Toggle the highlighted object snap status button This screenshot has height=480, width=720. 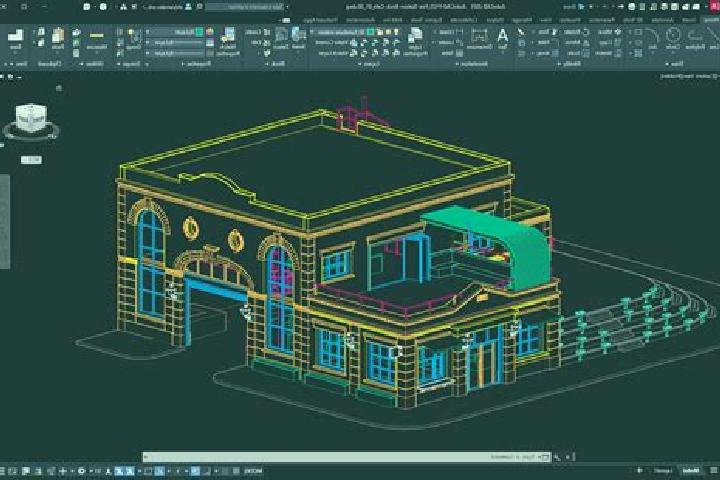[x=159, y=471]
